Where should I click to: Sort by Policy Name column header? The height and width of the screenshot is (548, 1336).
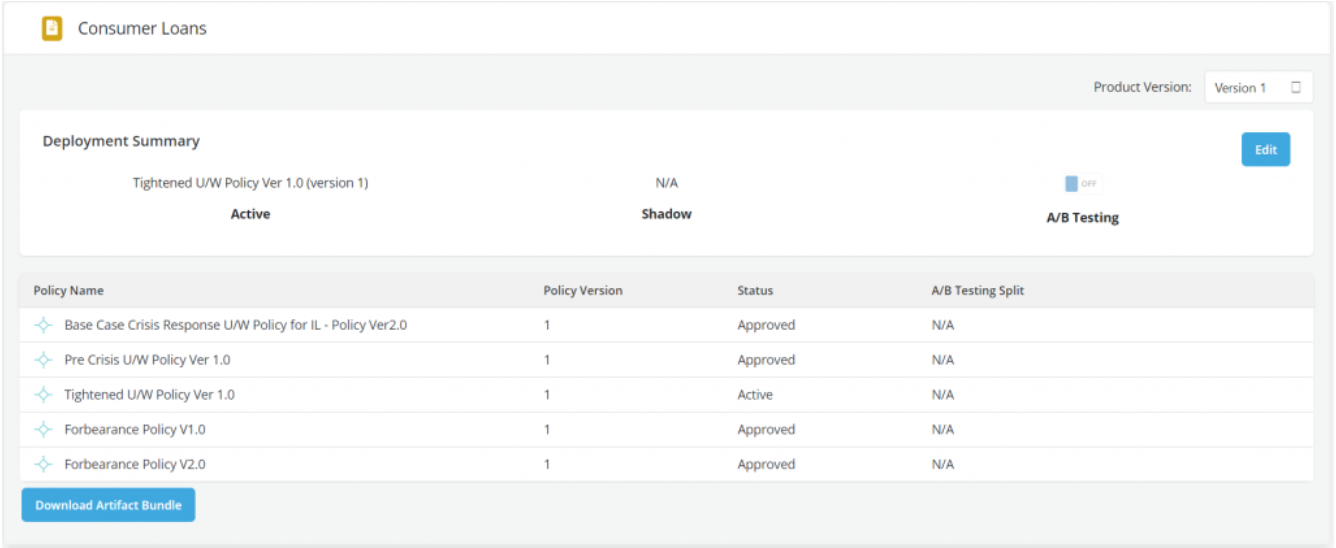(x=69, y=291)
